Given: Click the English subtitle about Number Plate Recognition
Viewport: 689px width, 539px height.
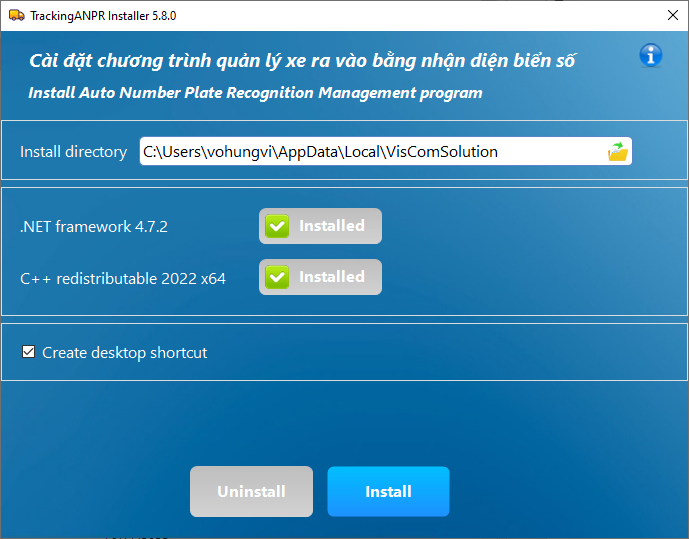Looking at the screenshot, I should [x=255, y=93].
